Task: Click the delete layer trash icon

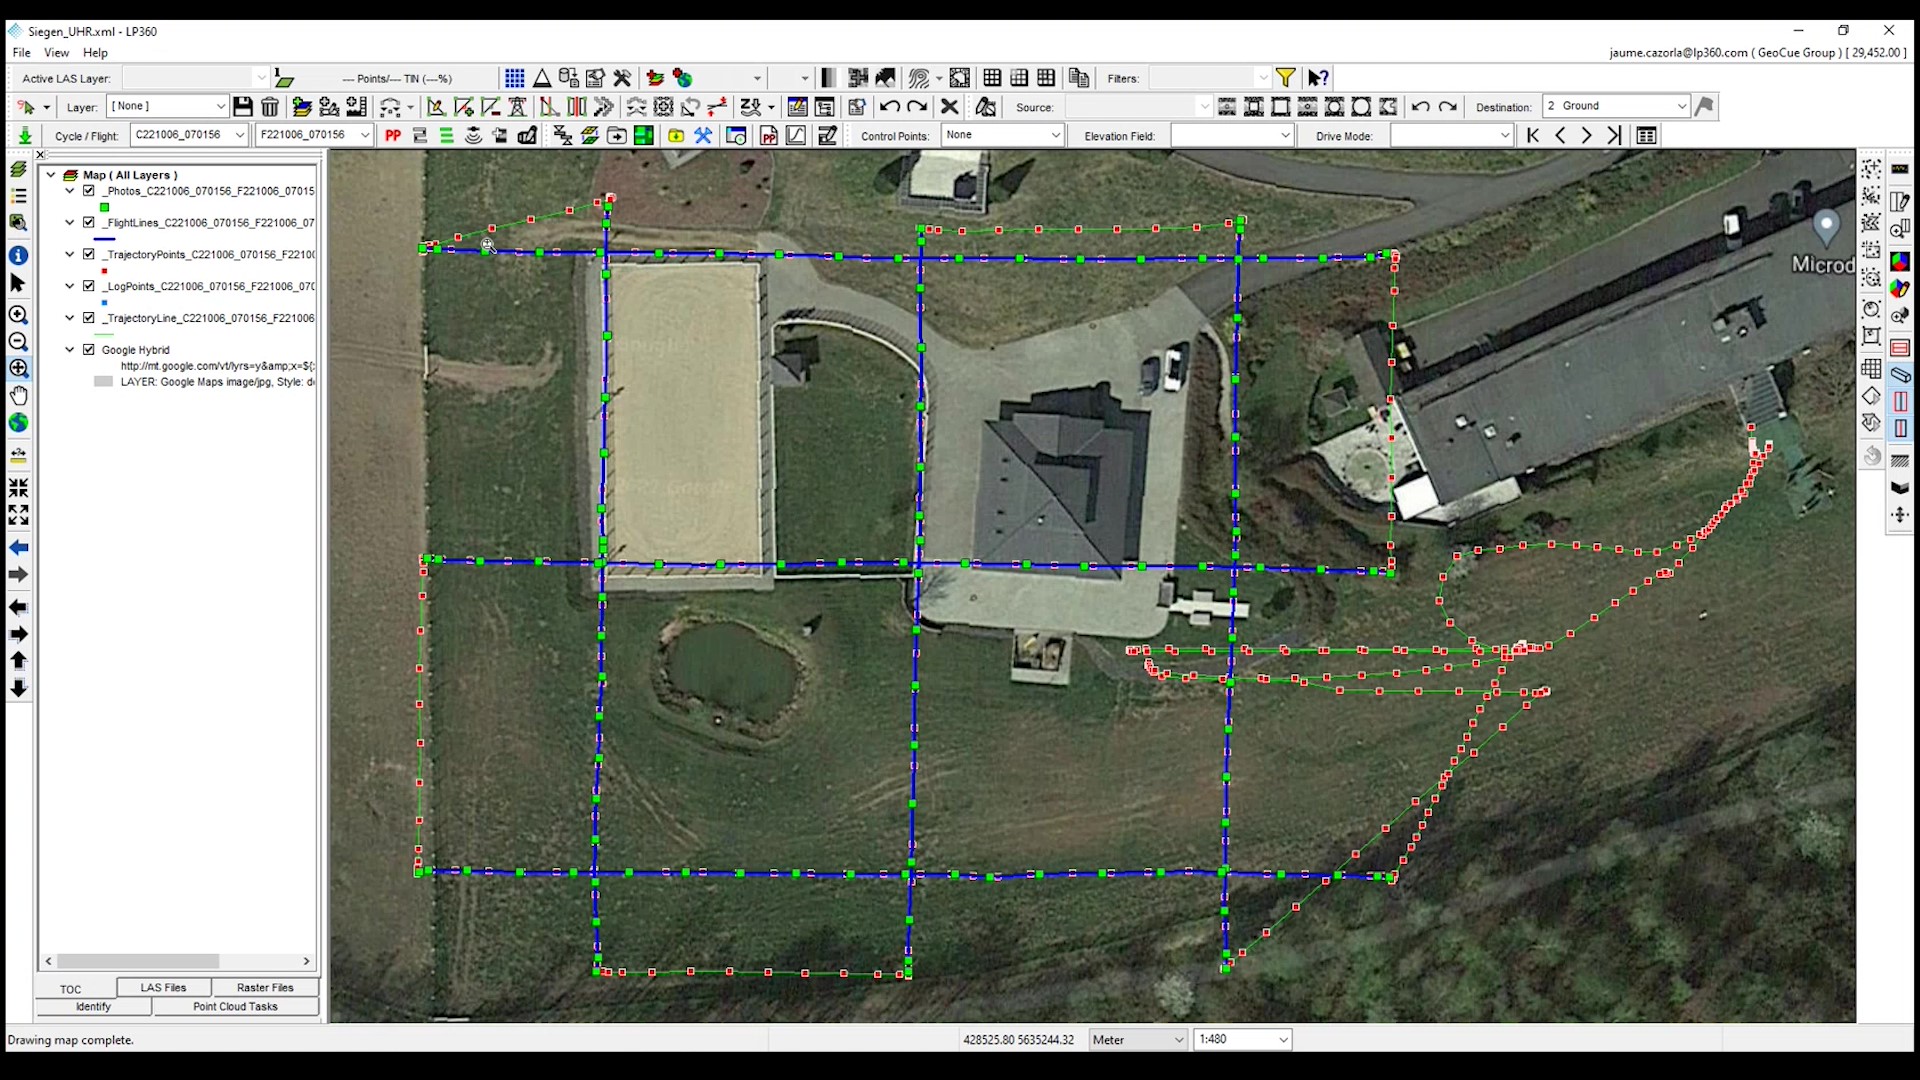Action: [270, 107]
